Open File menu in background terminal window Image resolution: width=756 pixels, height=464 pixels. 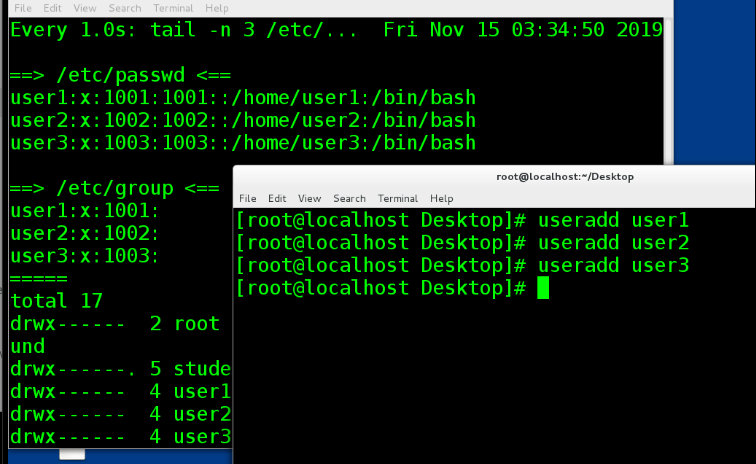coord(23,8)
